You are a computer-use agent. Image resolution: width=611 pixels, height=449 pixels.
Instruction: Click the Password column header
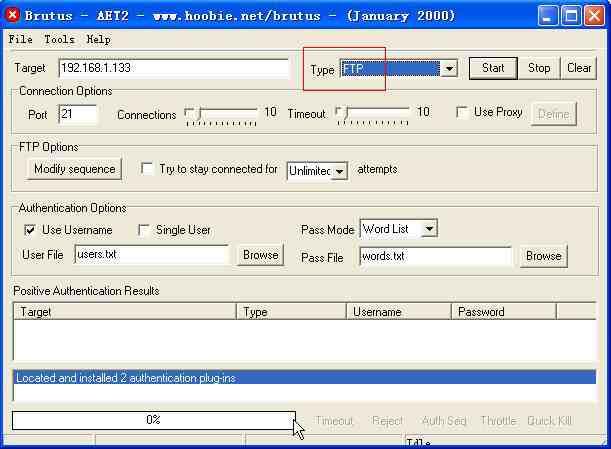[x=504, y=312]
